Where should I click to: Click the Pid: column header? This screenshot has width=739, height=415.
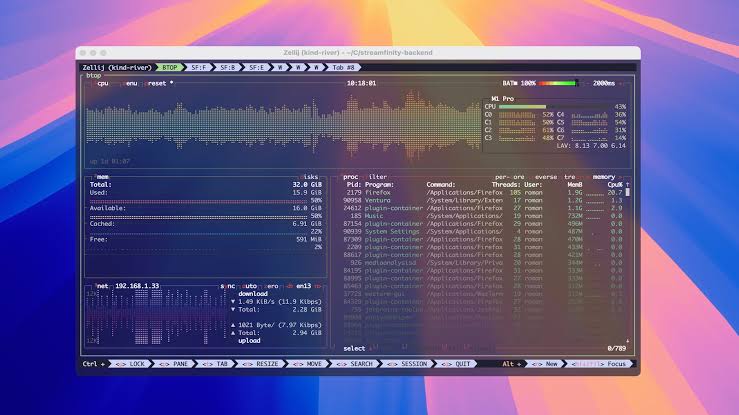click(353, 185)
